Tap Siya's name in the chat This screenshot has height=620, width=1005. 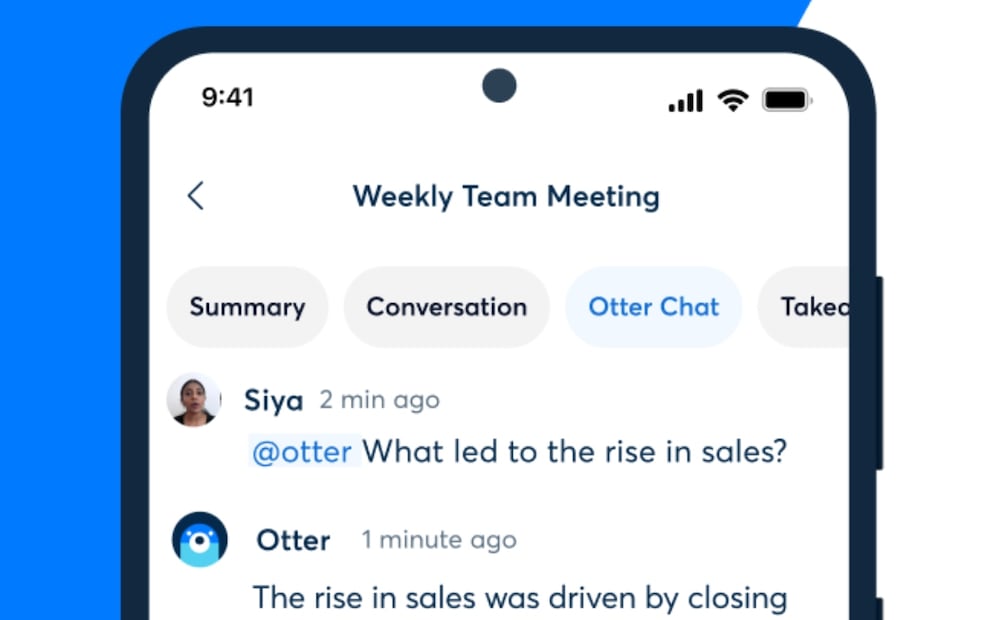pyautogui.click(x=273, y=401)
